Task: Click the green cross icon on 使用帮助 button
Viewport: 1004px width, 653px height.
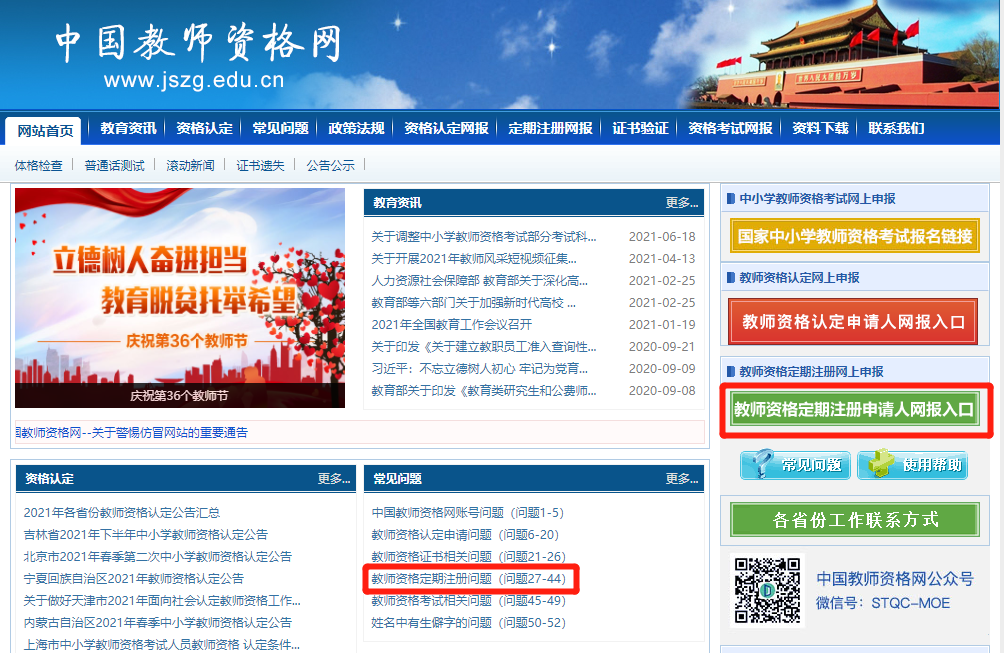Action: click(x=881, y=464)
